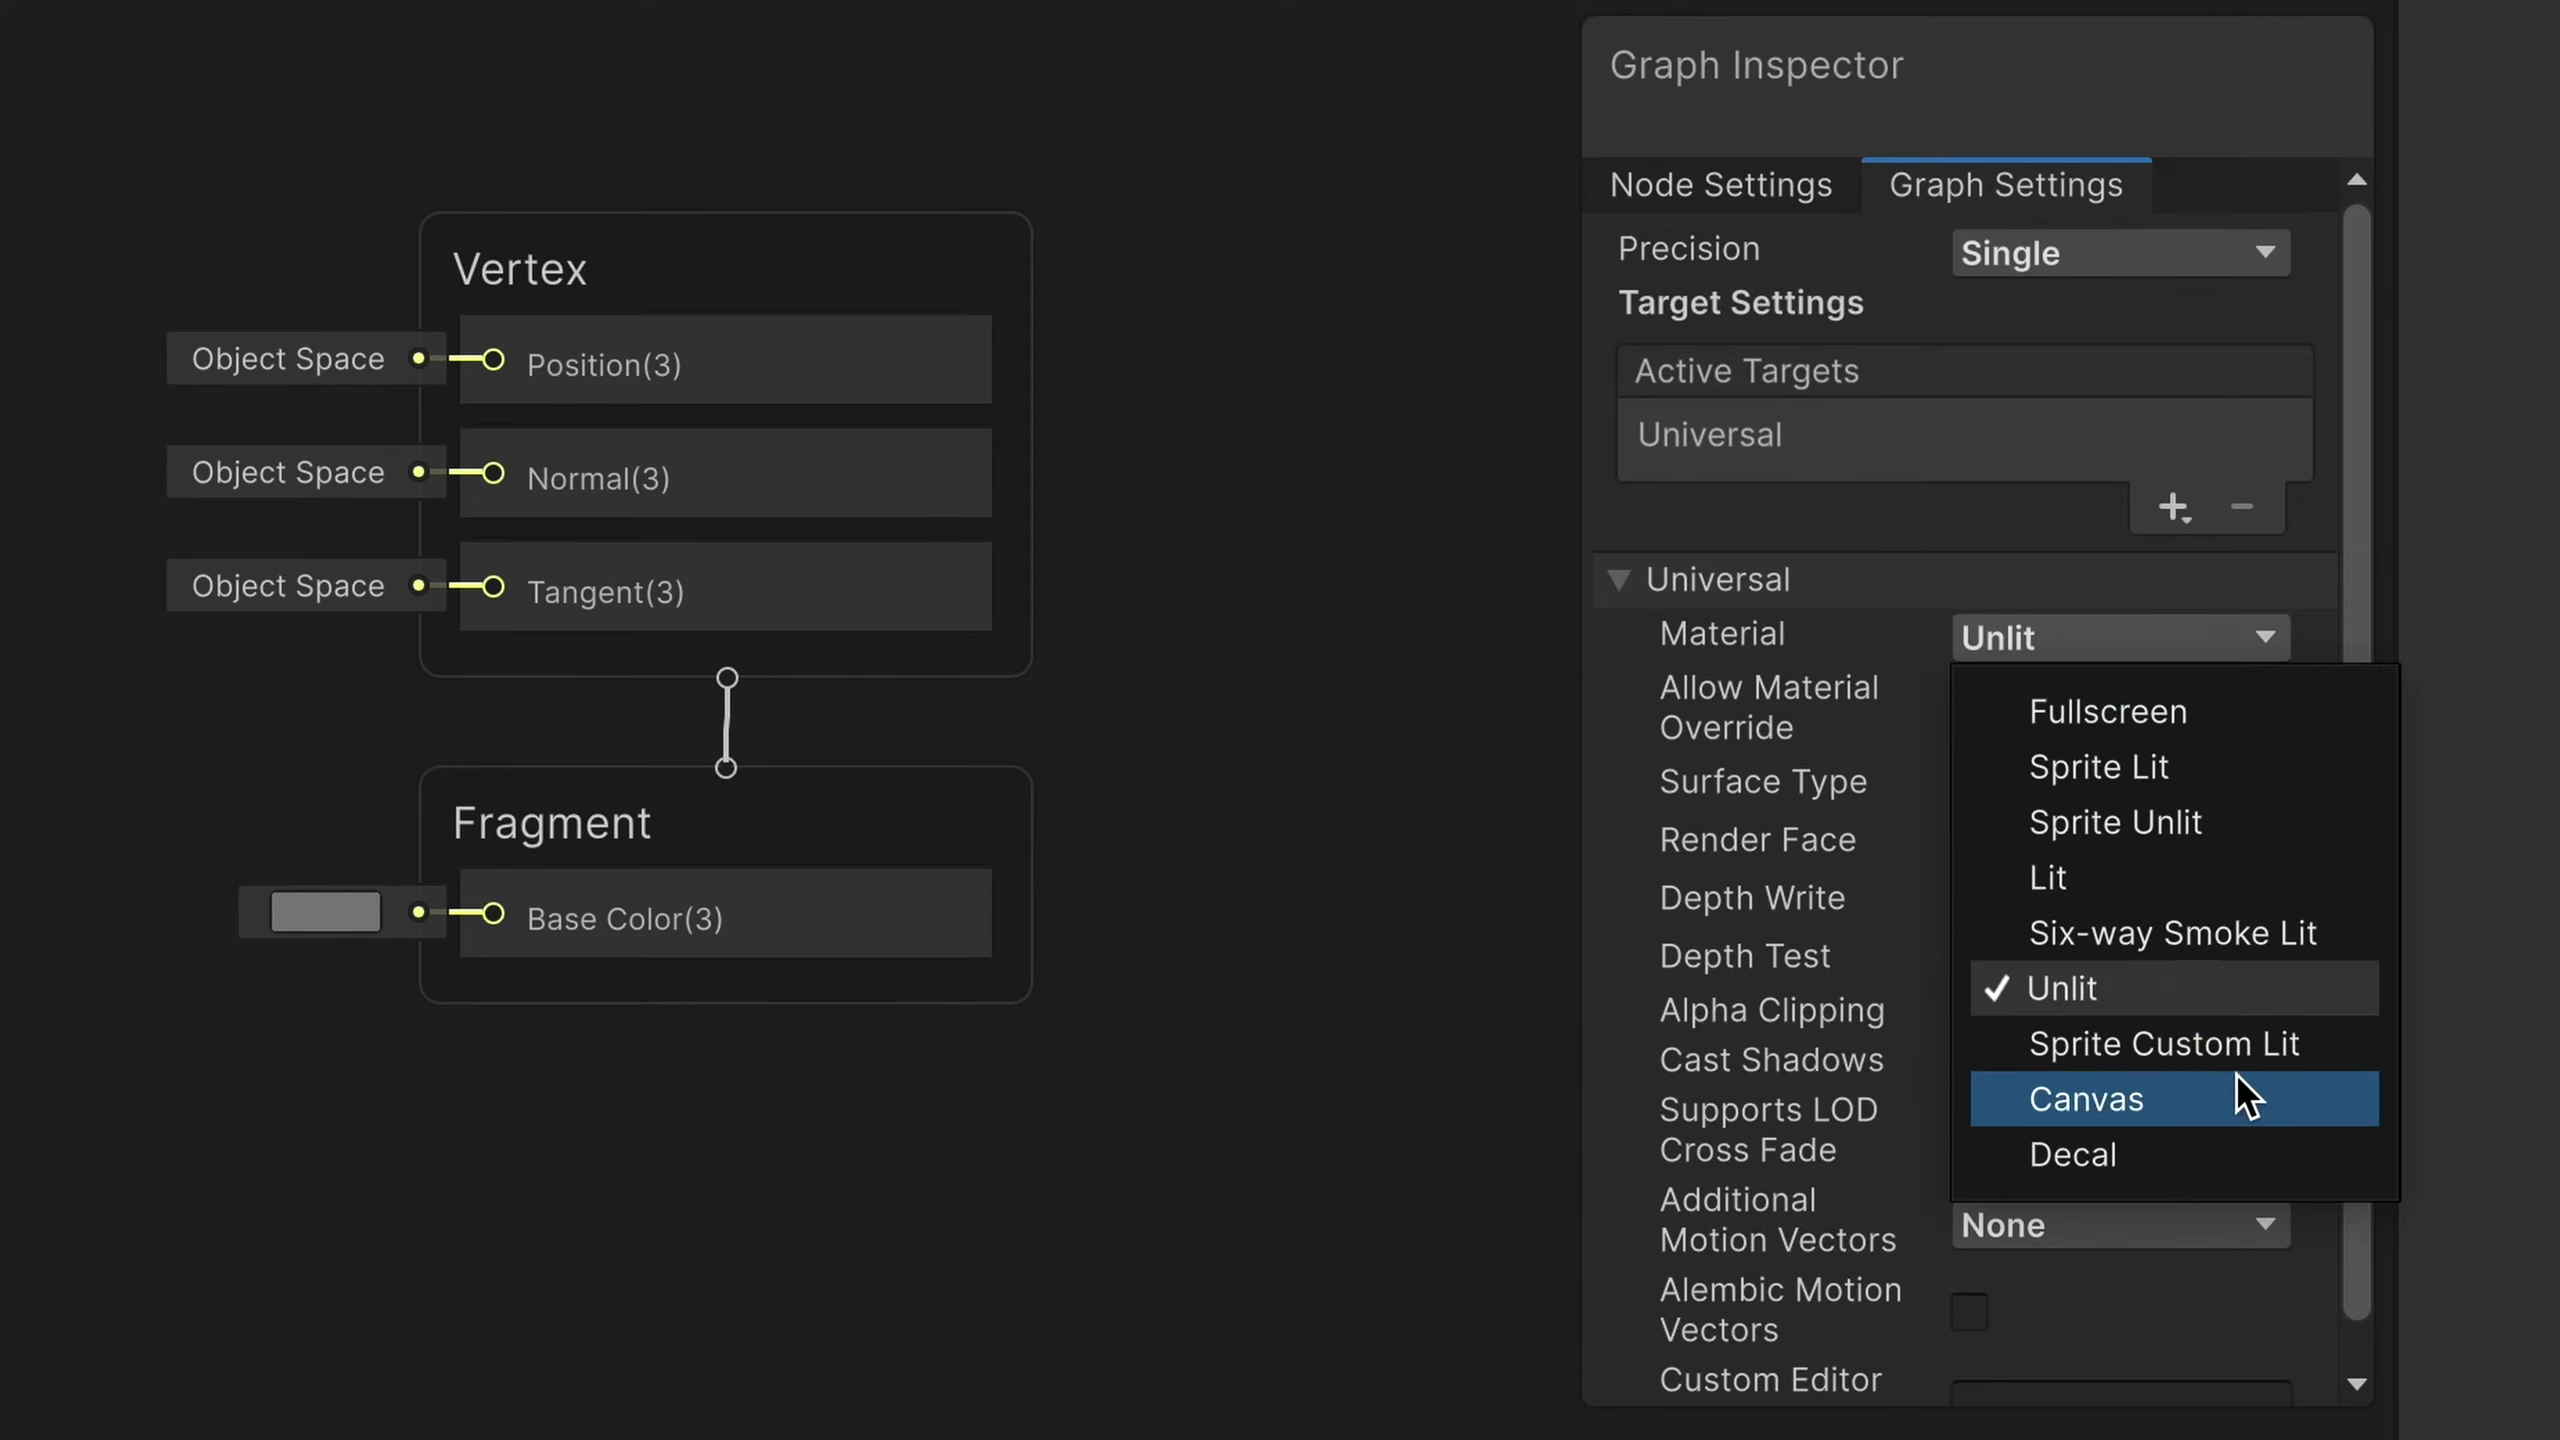
Task: Enable the Alembic Motion Vectors checkbox
Action: [1969, 1311]
